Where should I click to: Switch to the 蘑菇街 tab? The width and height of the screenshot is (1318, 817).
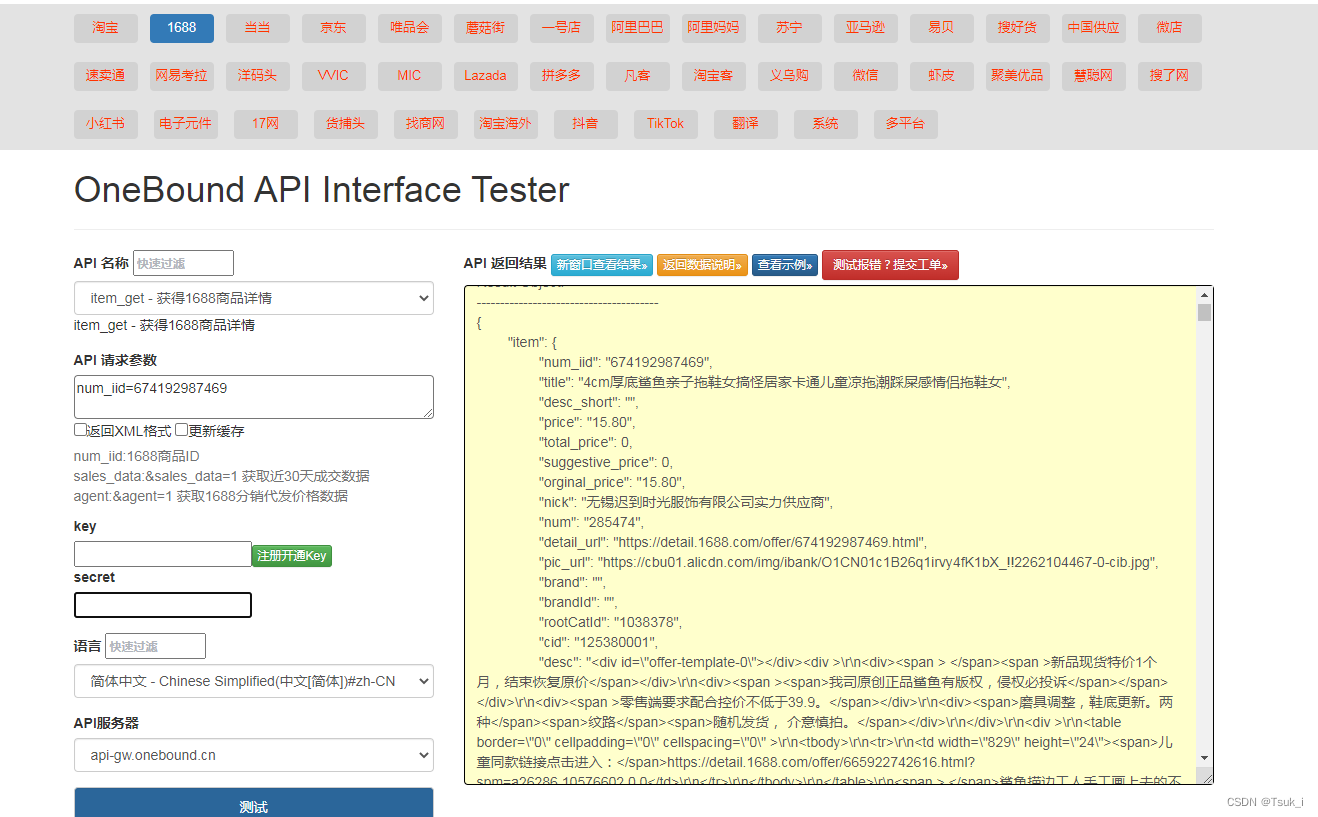[486, 28]
